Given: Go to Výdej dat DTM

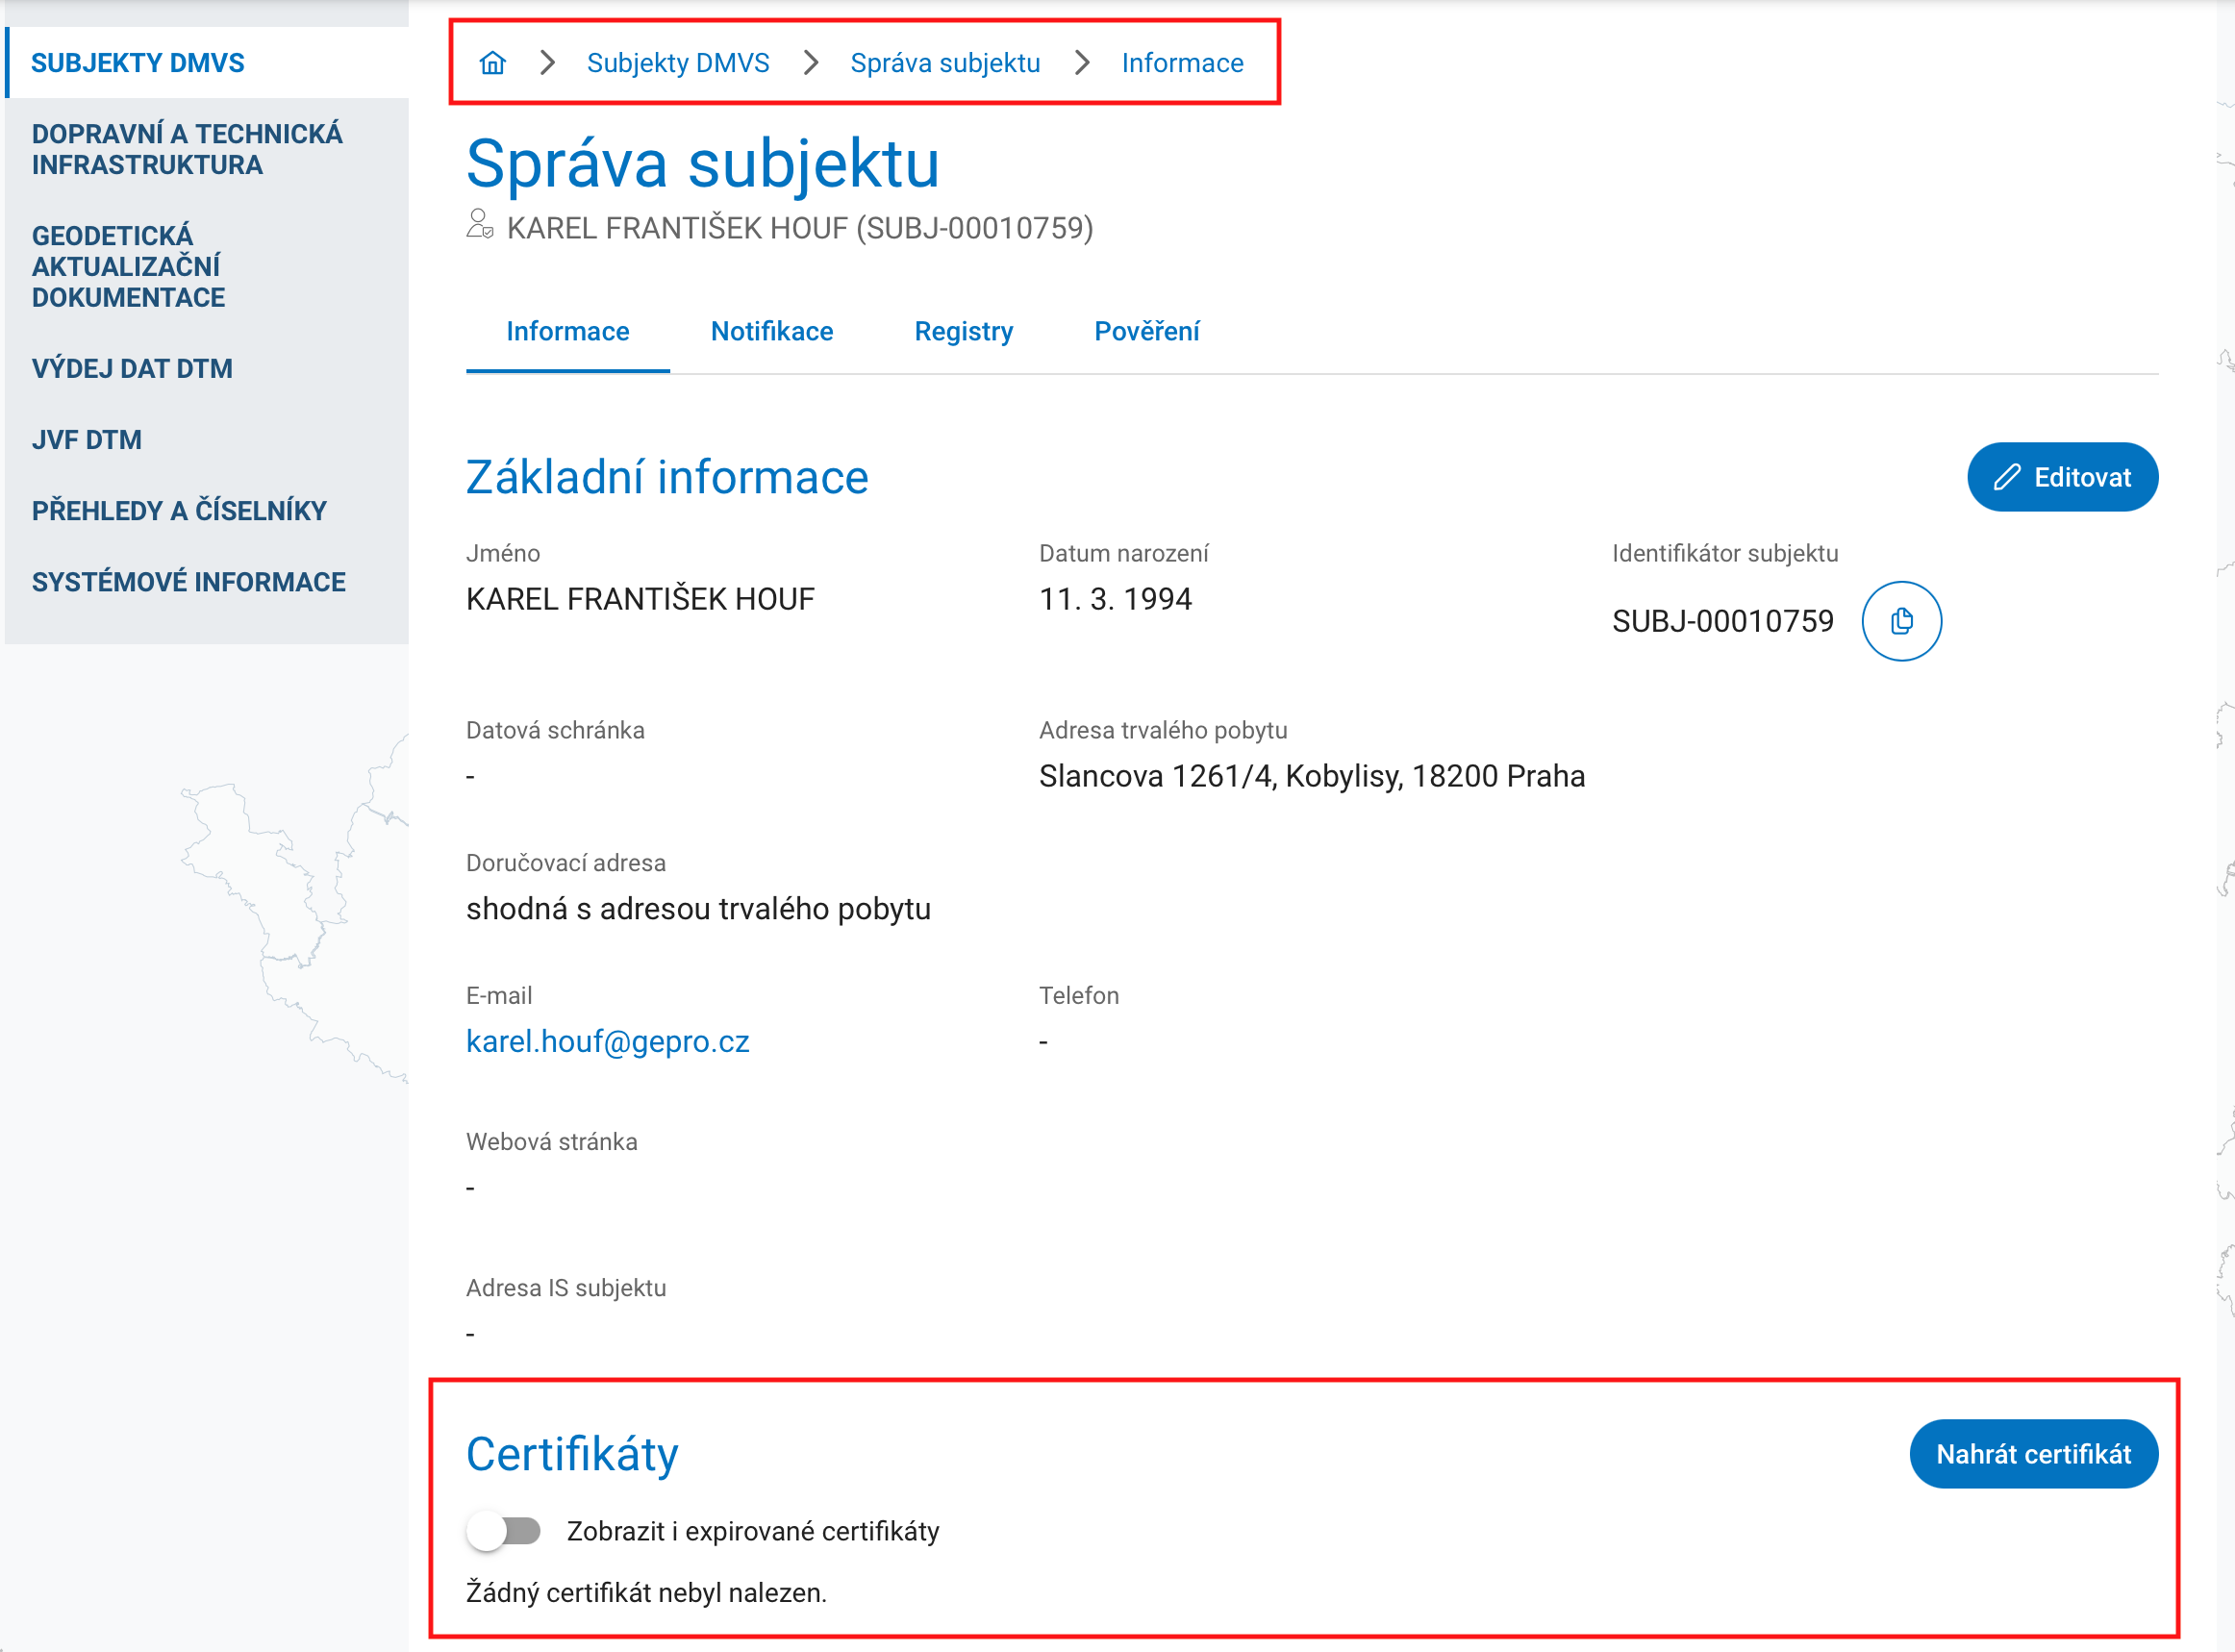Looking at the screenshot, I should [x=207, y=368].
